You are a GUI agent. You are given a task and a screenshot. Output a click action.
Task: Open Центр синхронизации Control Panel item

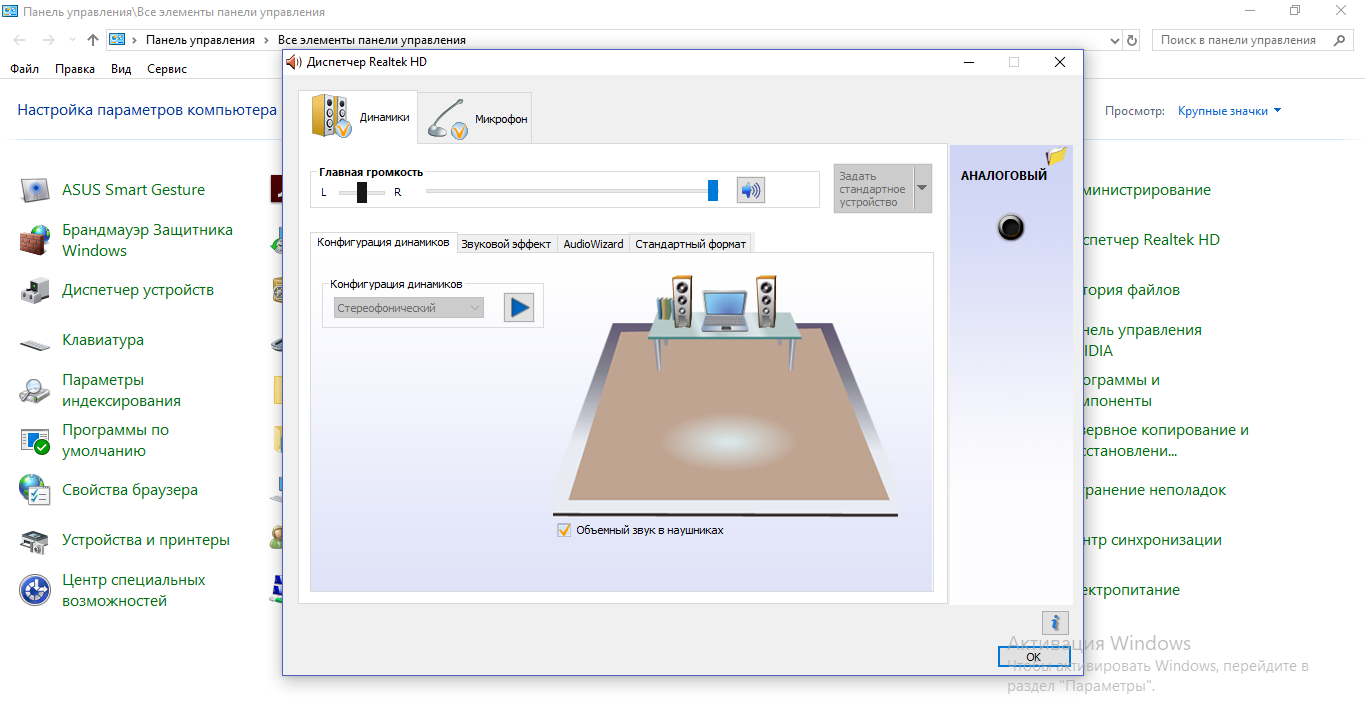(1150, 540)
